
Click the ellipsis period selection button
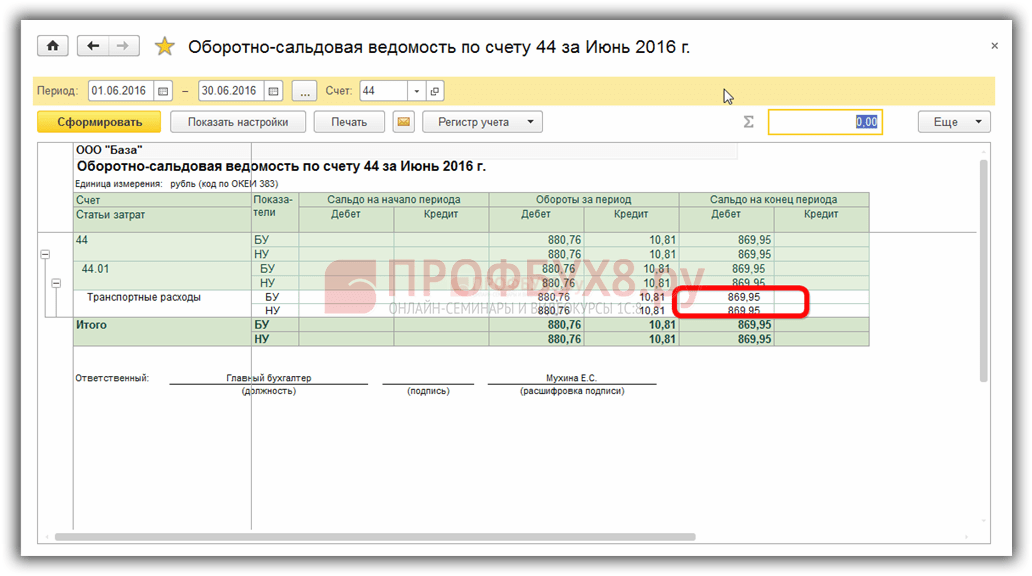(x=305, y=91)
